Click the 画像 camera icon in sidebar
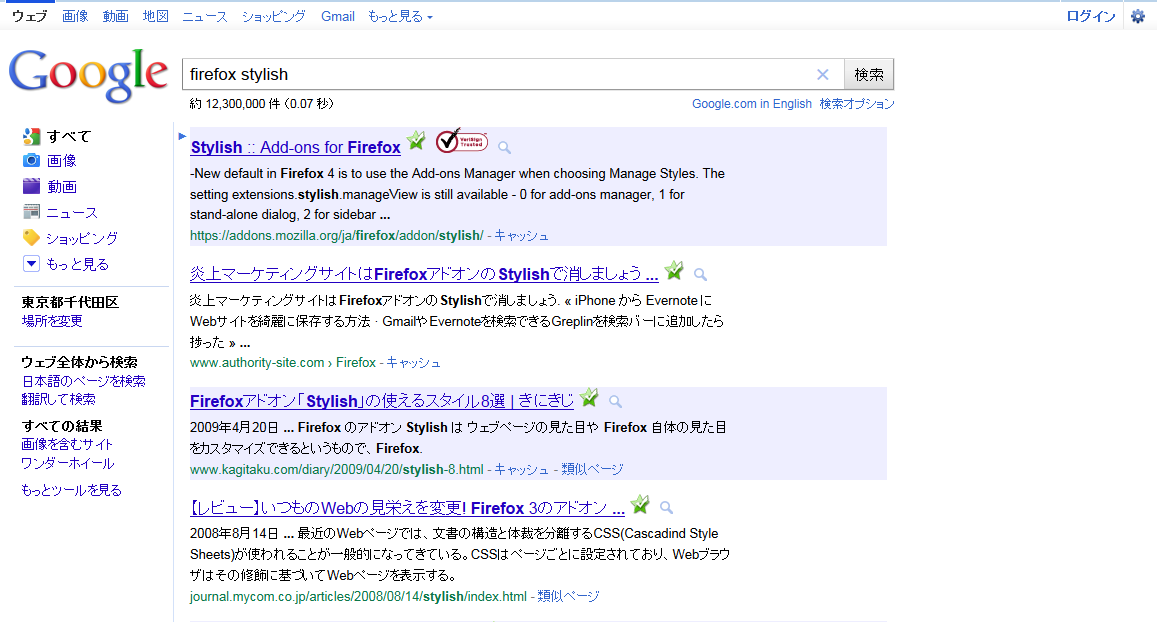Viewport: 1157px width, 622px height. pos(31,160)
